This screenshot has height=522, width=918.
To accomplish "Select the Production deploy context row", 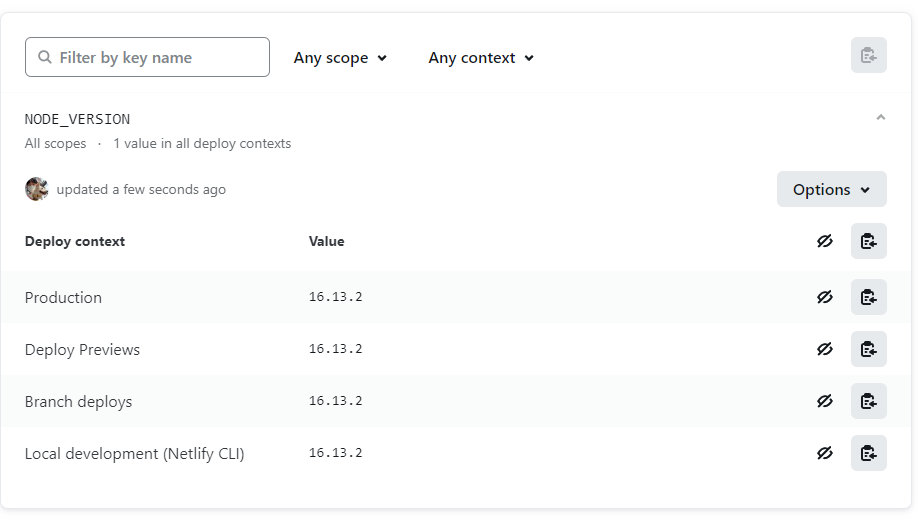I will pos(63,297).
